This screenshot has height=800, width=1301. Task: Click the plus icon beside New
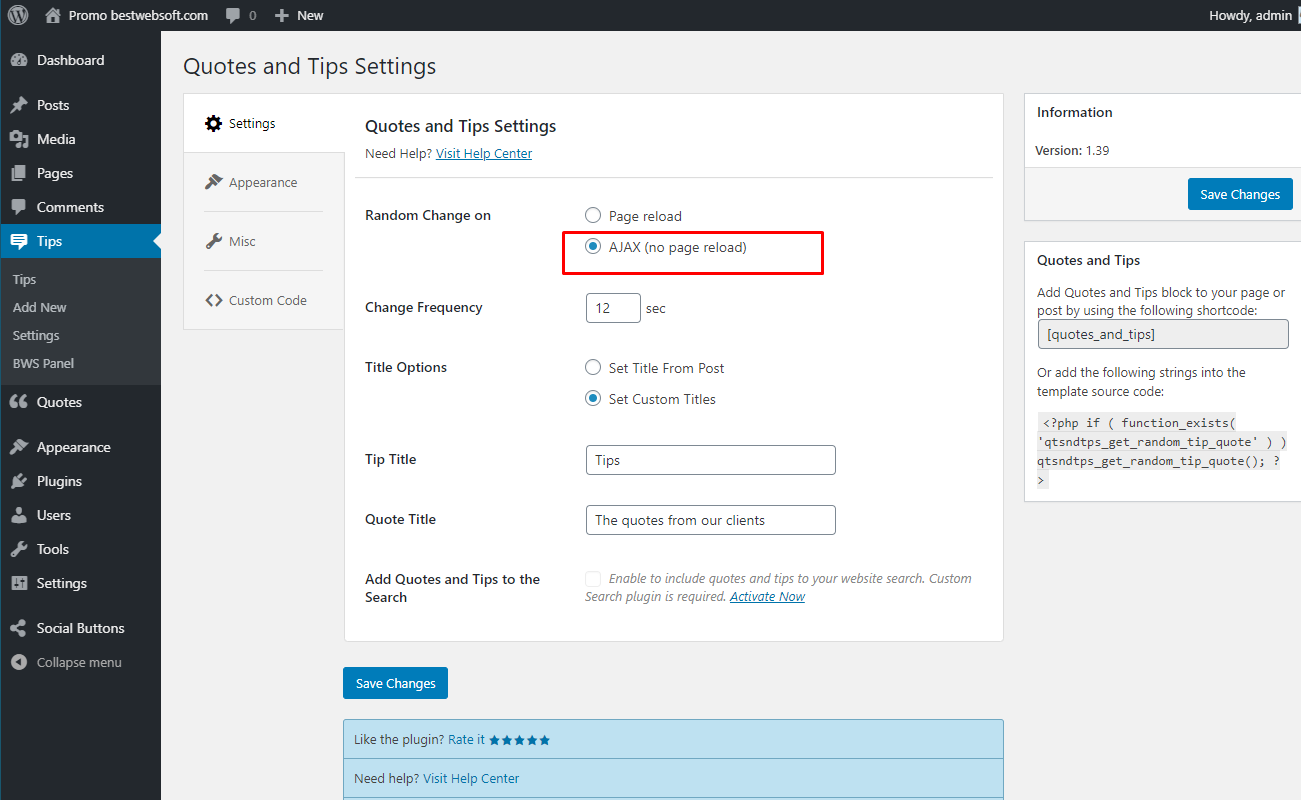pyautogui.click(x=282, y=15)
